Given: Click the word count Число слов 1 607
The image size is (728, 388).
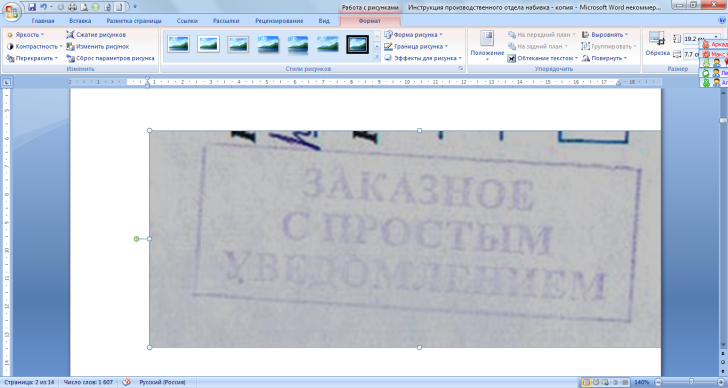Looking at the screenshot, I should tap(88, 382).
